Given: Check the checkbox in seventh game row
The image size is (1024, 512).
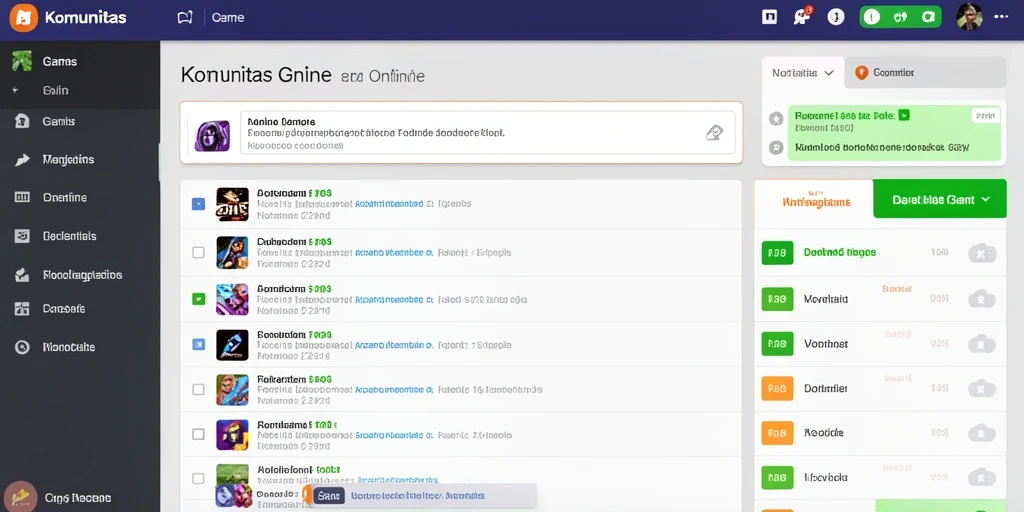Looking at the screenshot, I should tap(199, 479).
